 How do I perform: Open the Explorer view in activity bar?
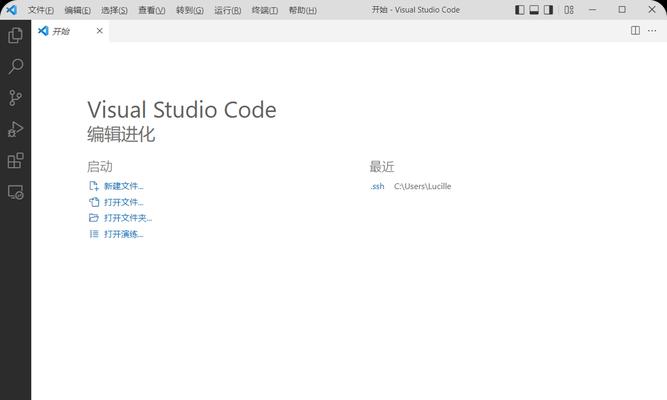[15, 35]
